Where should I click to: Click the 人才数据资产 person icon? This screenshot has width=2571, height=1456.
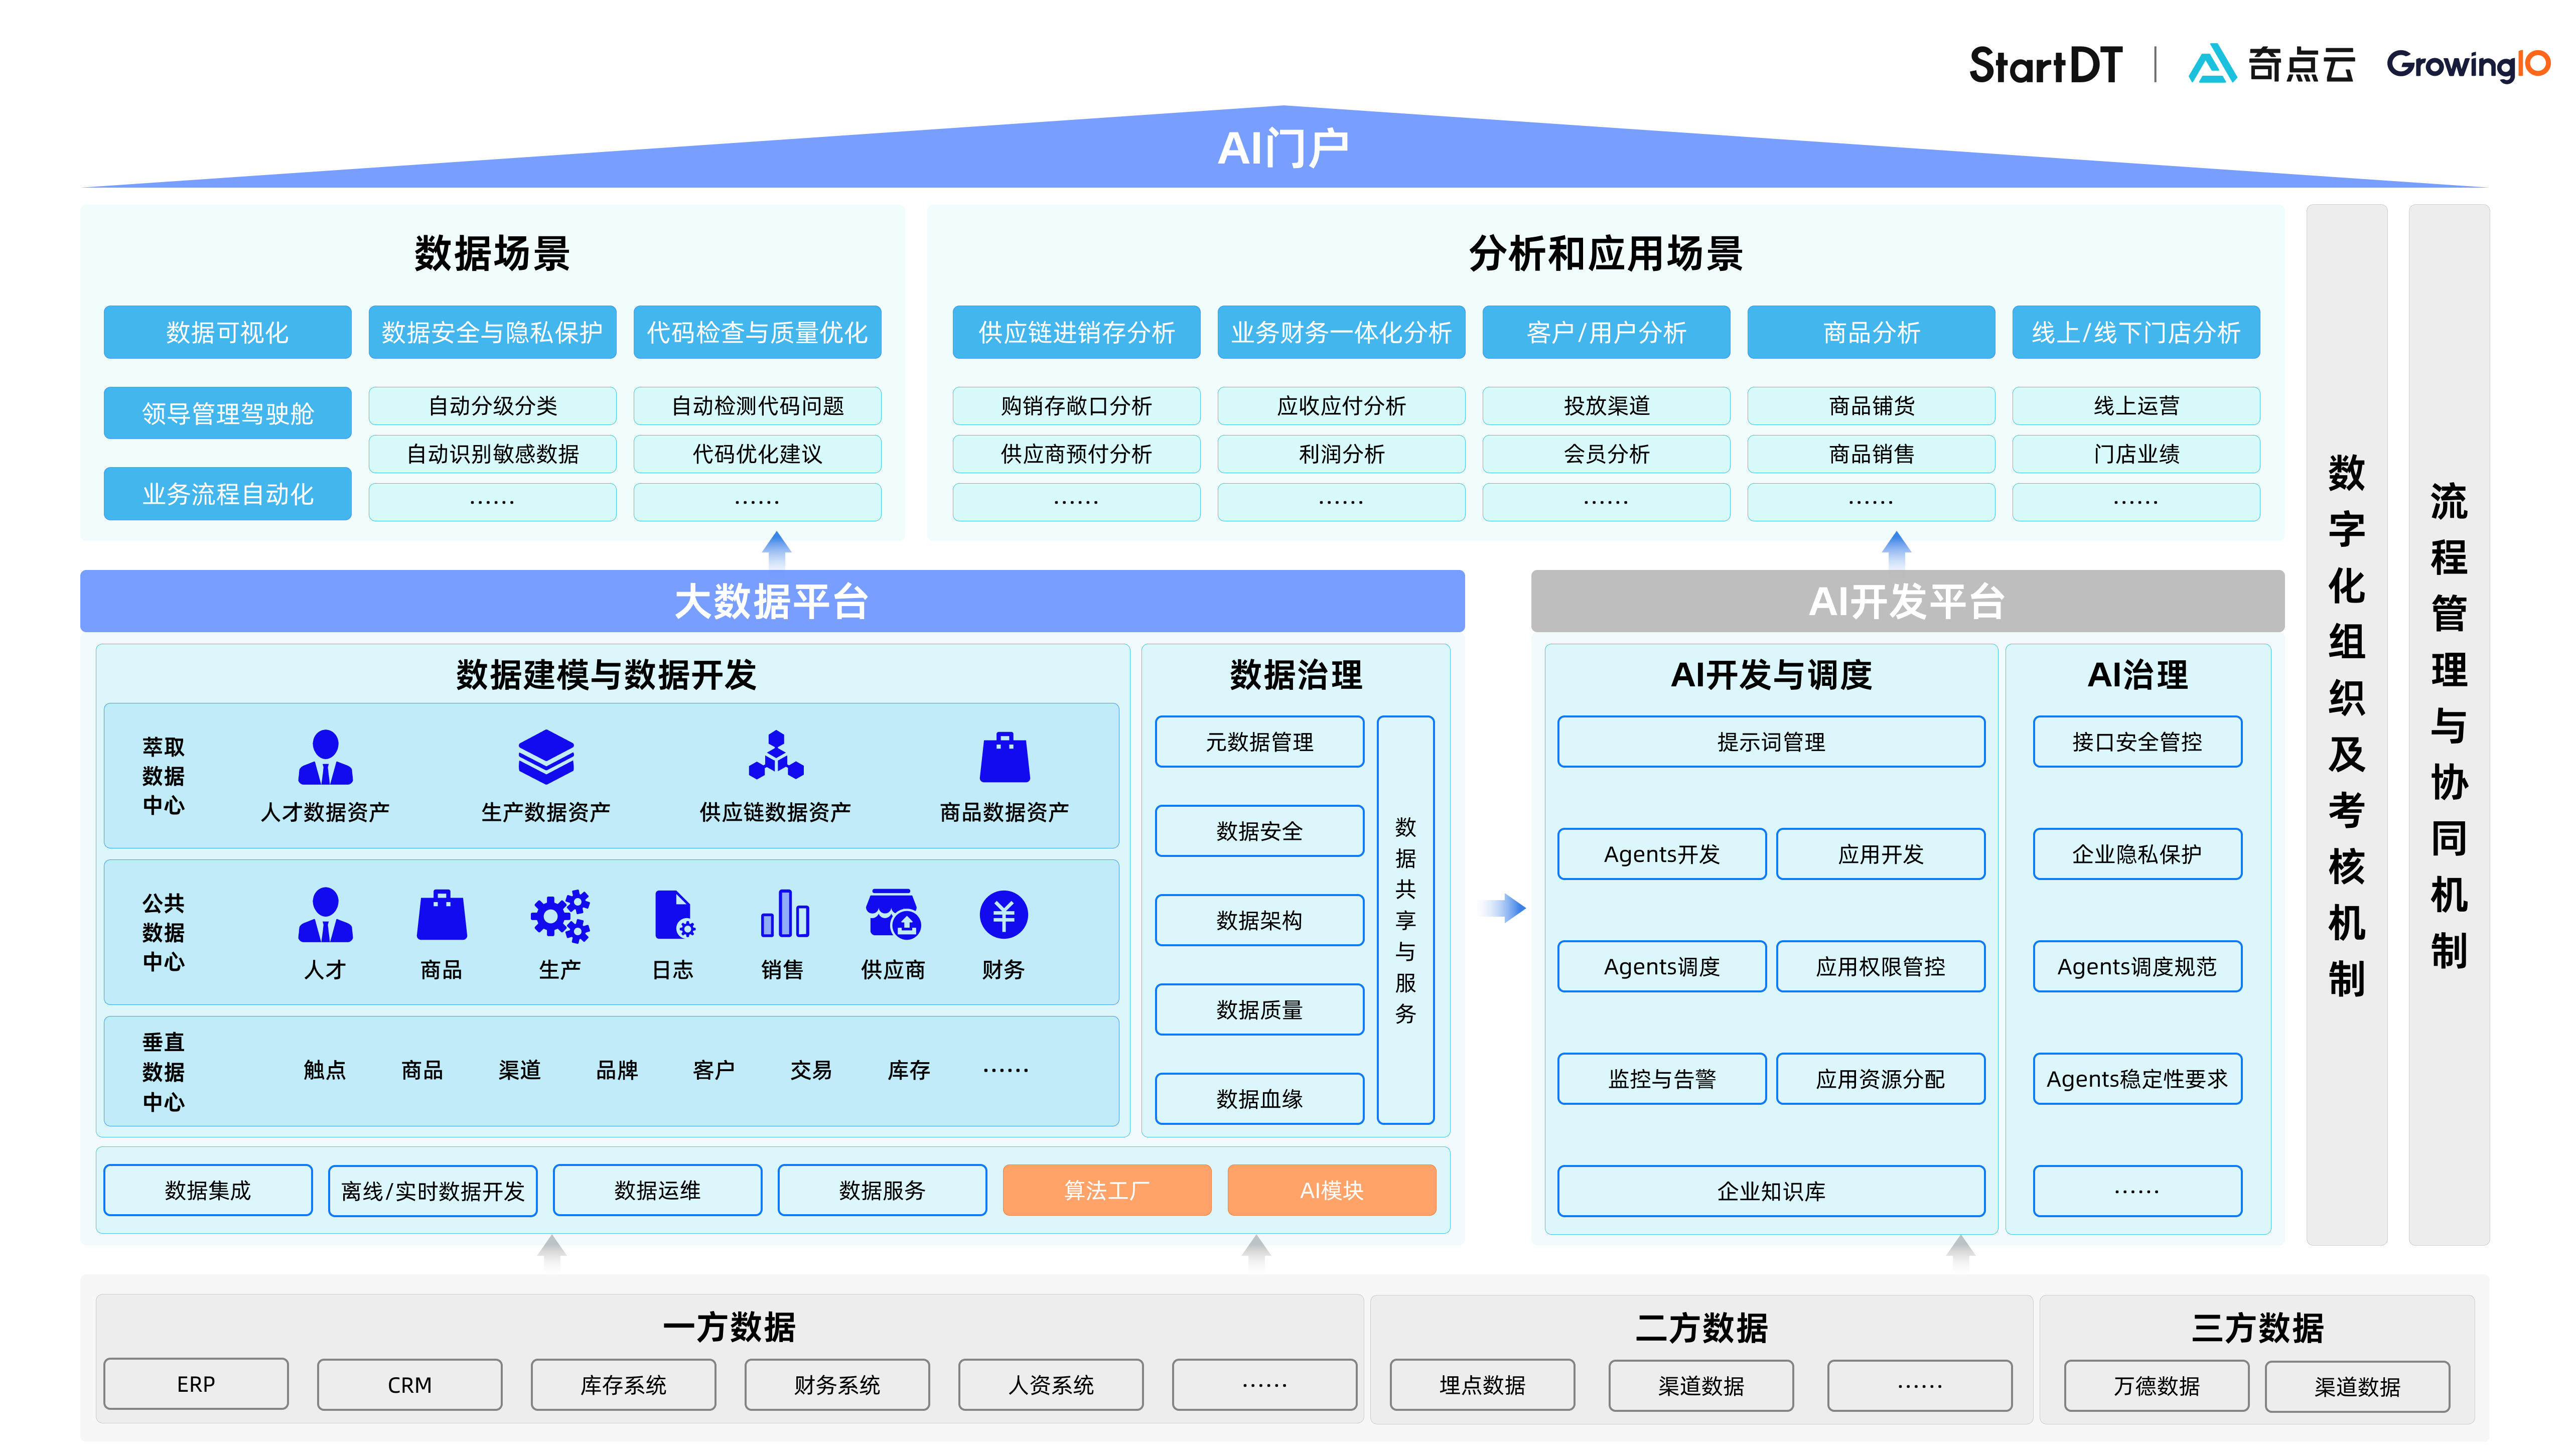[325, 757]
